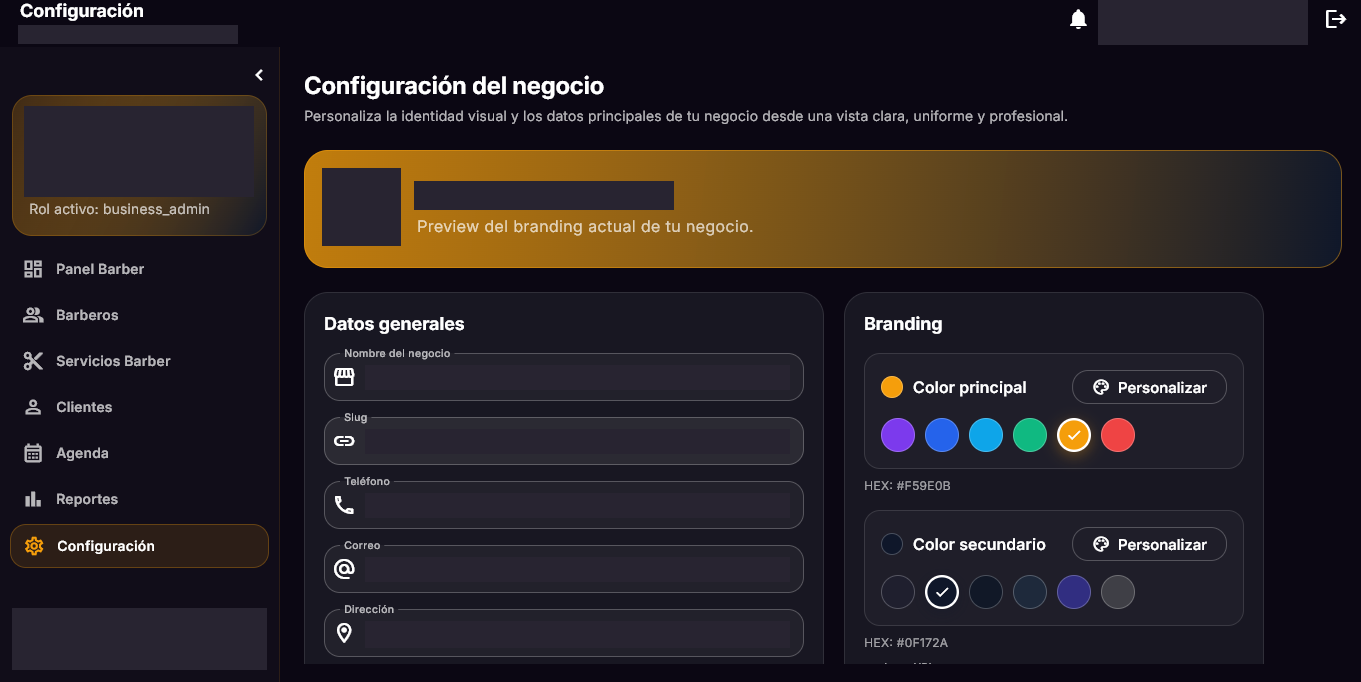The width and height of the screenshot is (1361, 682).
Task: Open the notifications bell
Action: [1078, 19]
